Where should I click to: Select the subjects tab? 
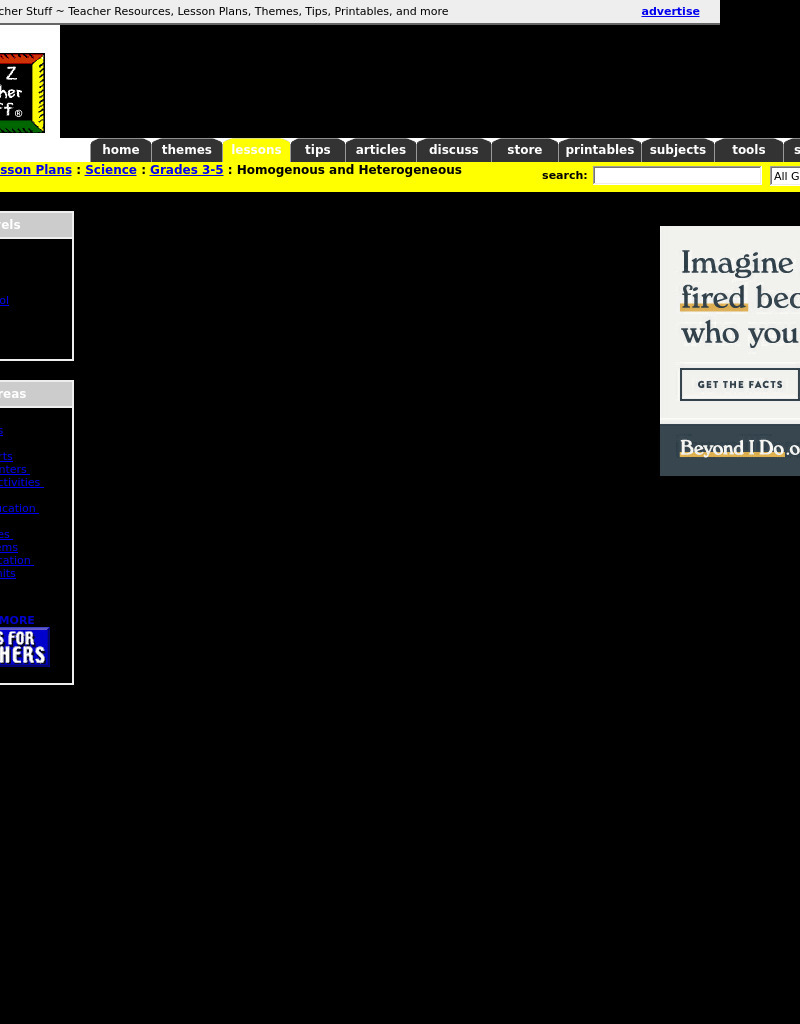(x=678, y=150)
